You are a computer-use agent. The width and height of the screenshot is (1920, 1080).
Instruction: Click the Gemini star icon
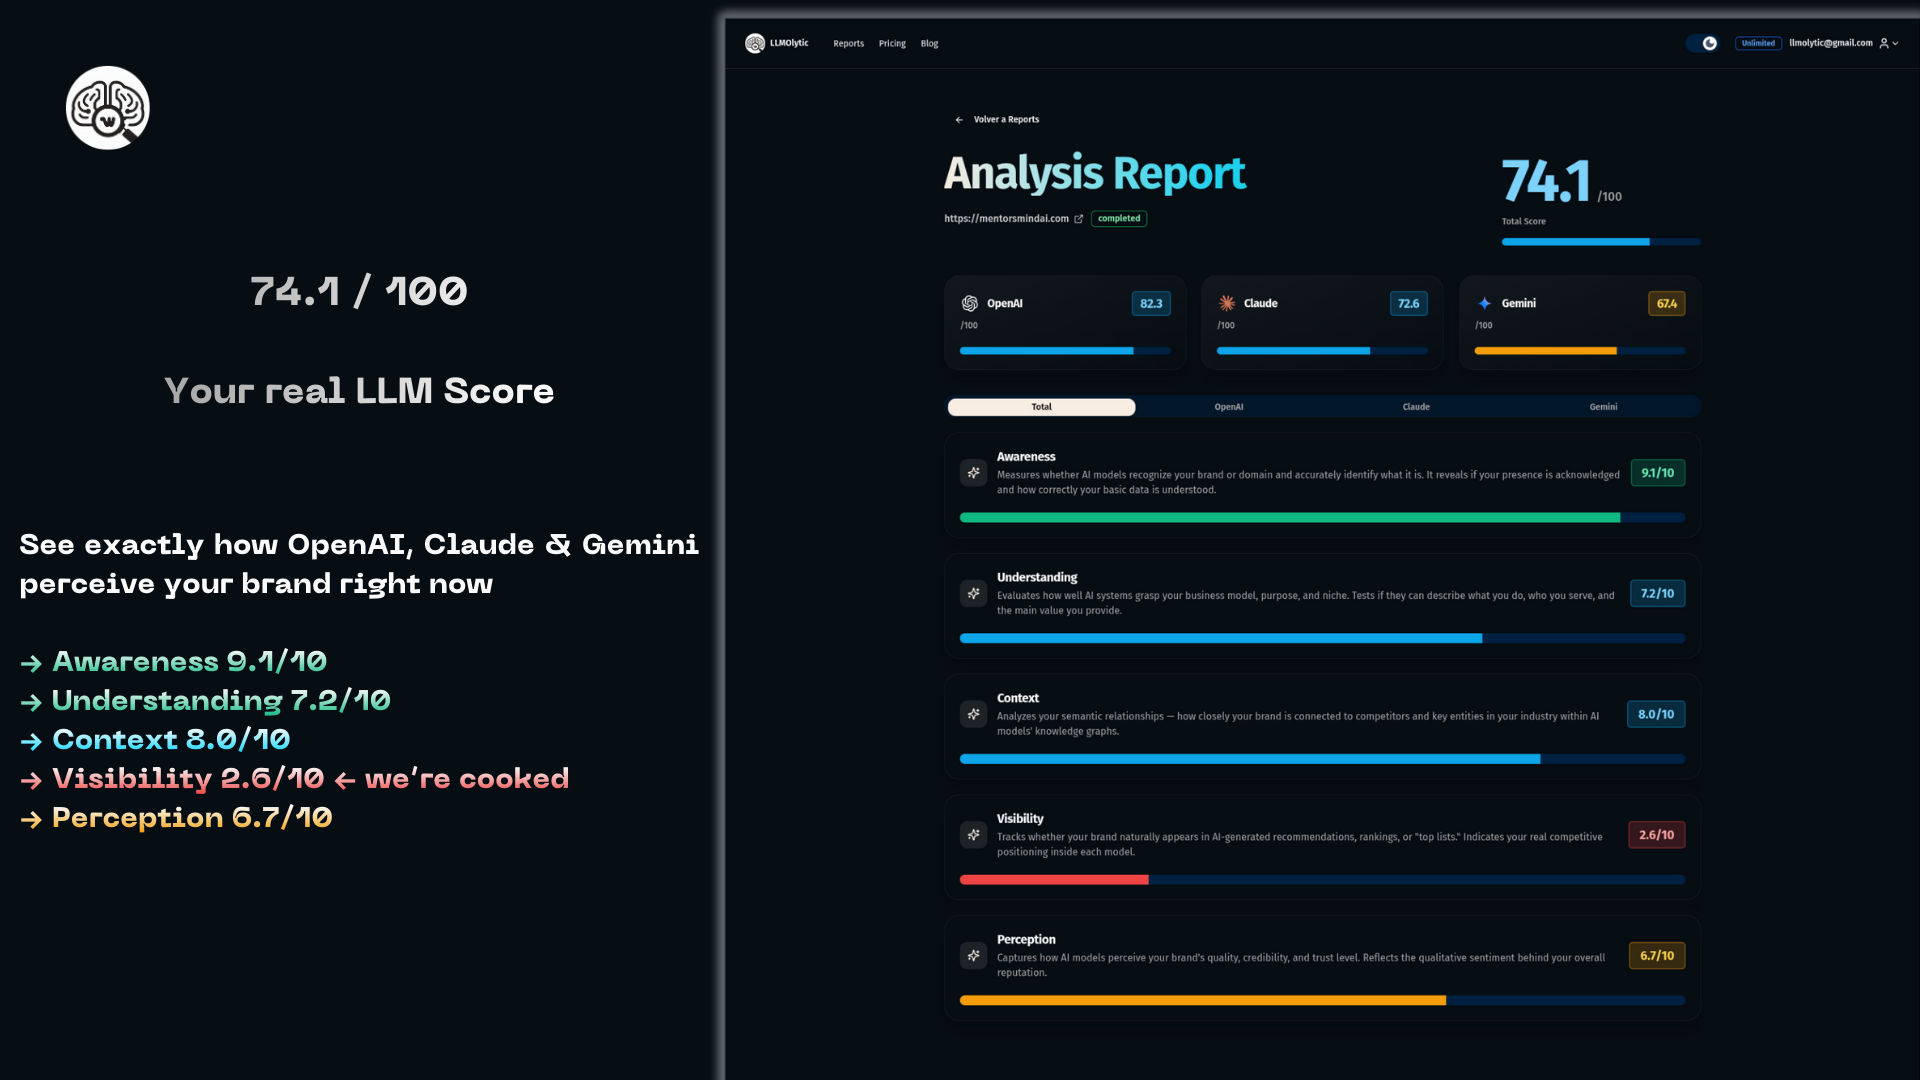pos(1485,303)
